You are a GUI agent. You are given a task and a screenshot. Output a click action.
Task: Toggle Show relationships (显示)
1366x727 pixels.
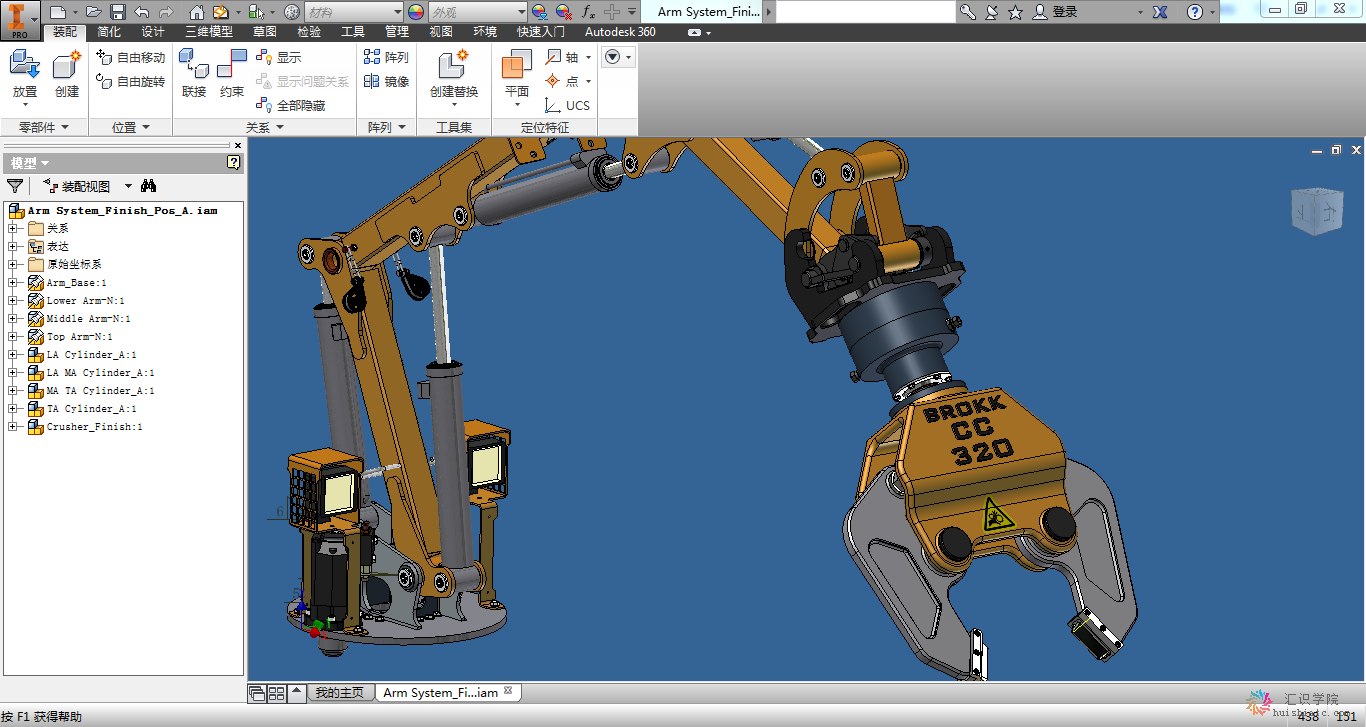(279, 57)
